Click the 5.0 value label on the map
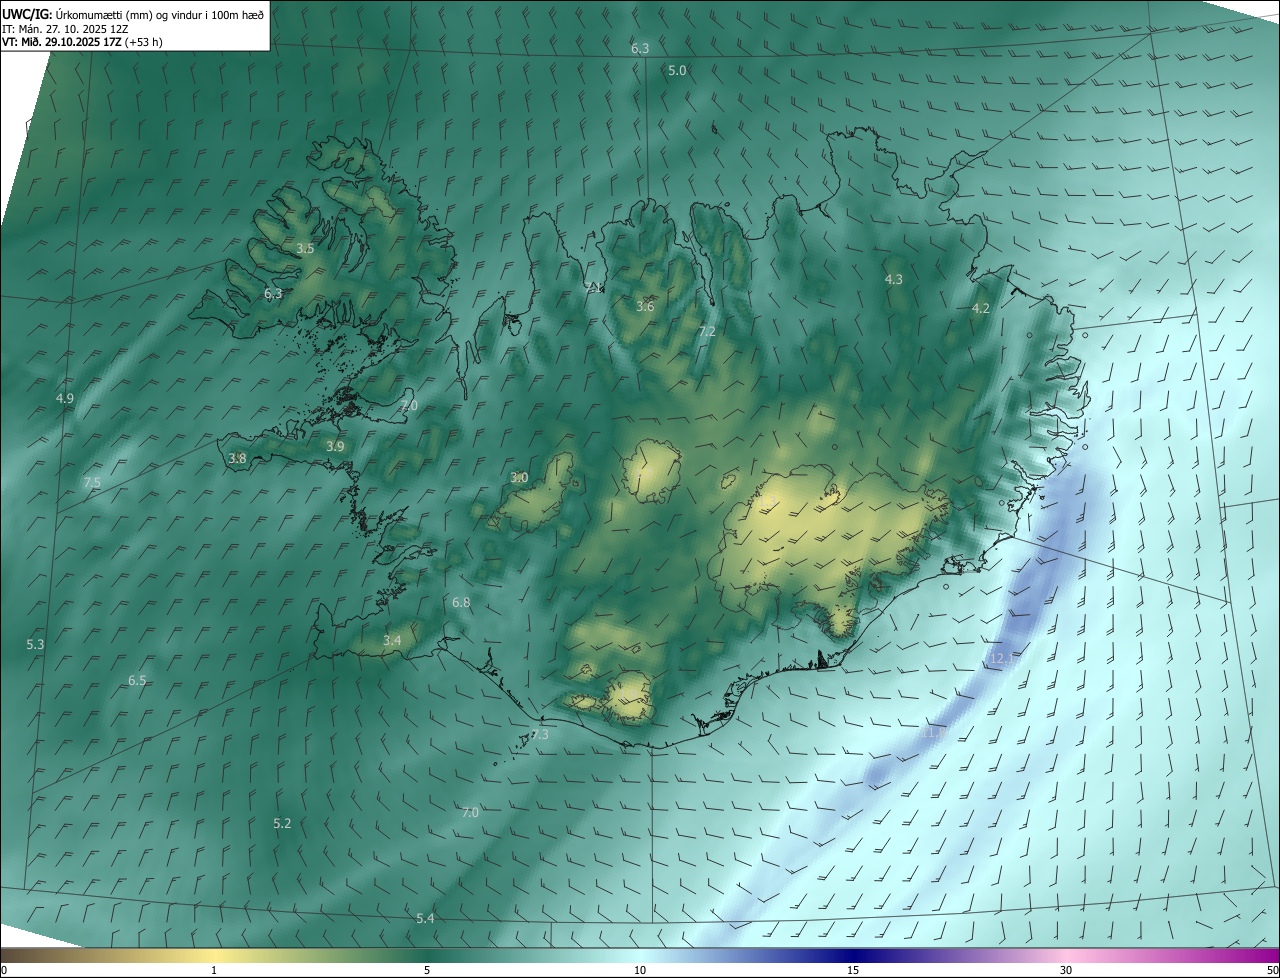The width and height of the screenshot is (1280, 978). pyautogui.click(x=677, y=70)
